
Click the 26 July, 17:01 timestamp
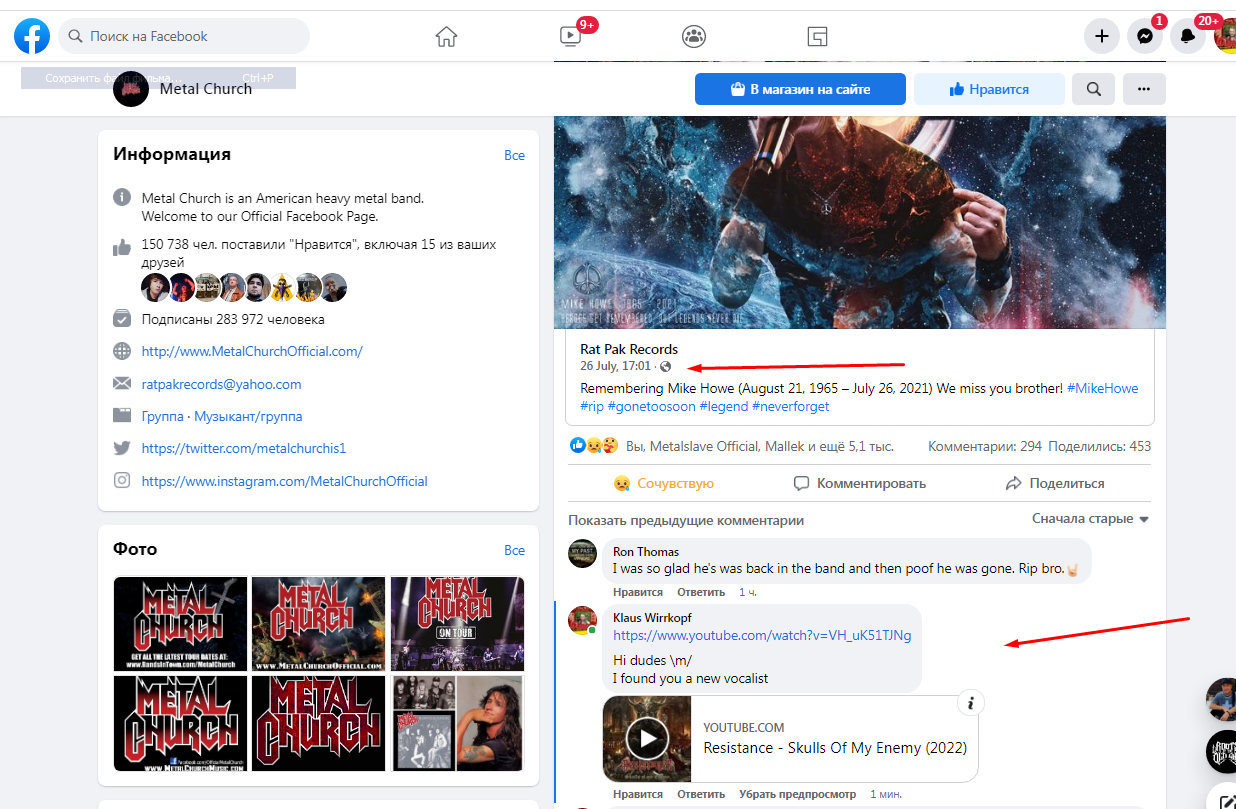click(615, 367)
